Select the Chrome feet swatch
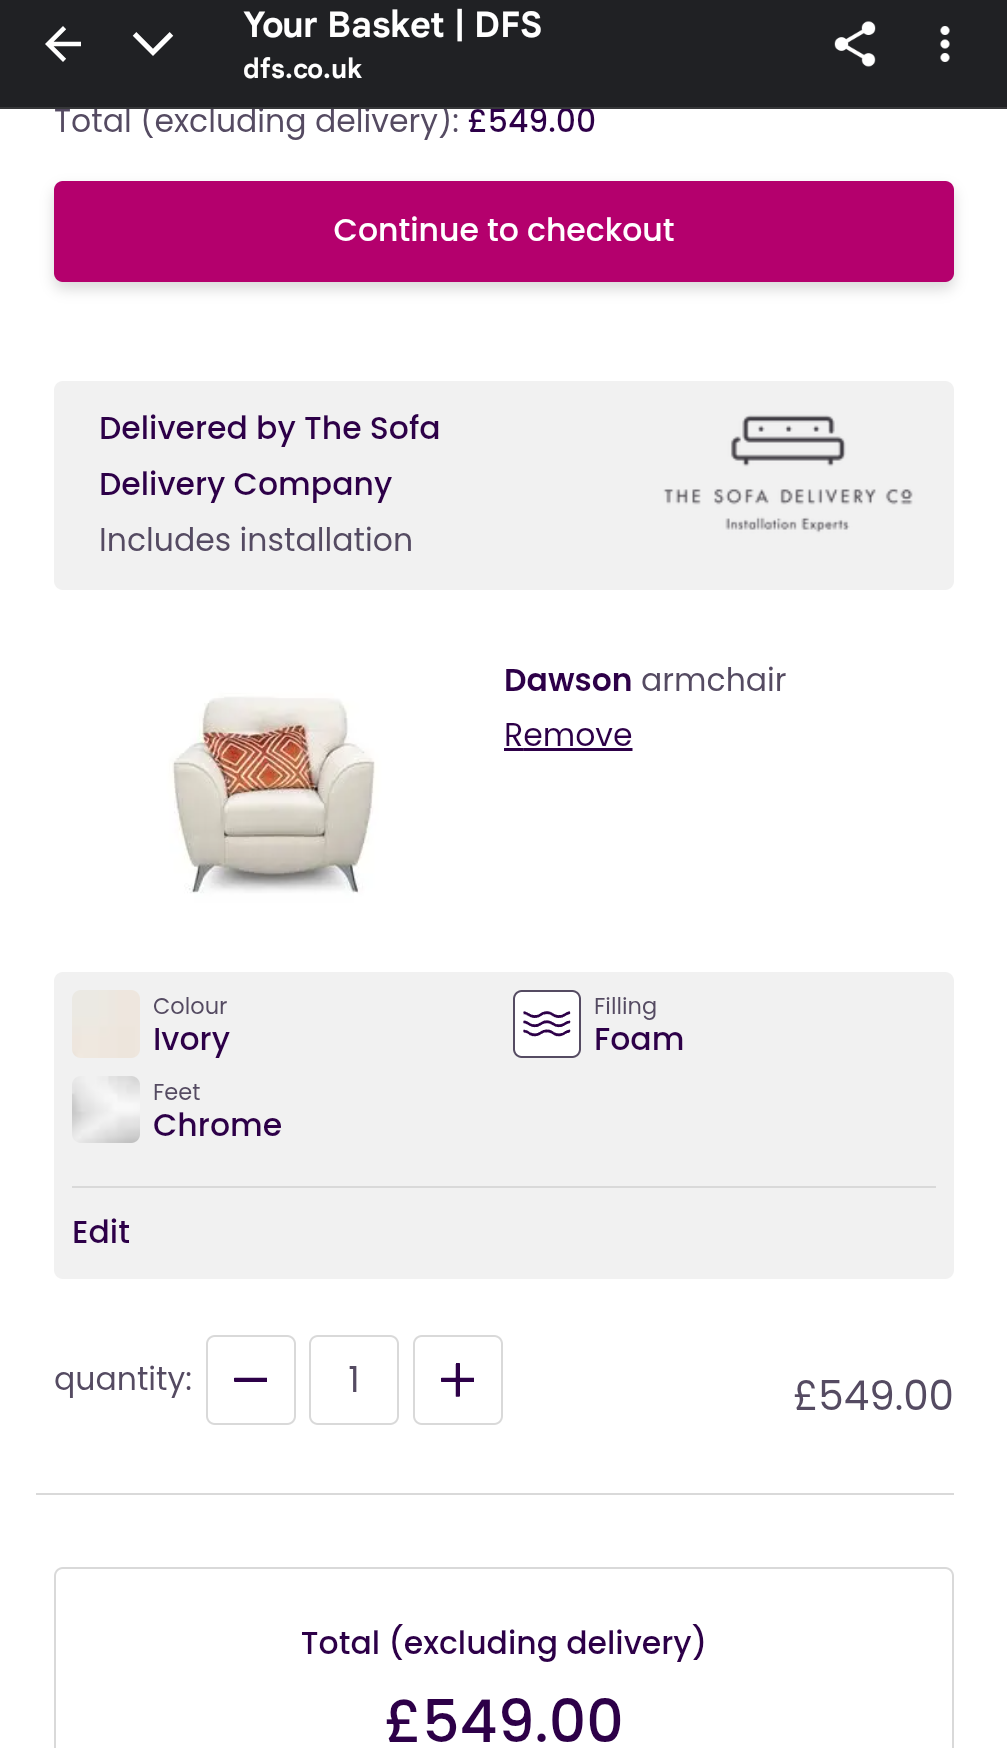 [x=106, y=1110]
